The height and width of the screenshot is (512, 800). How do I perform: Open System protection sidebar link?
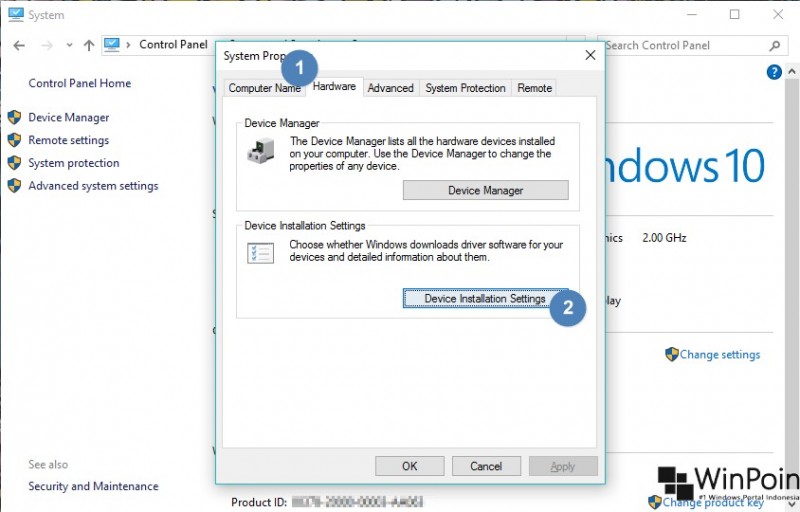[74, 163]
